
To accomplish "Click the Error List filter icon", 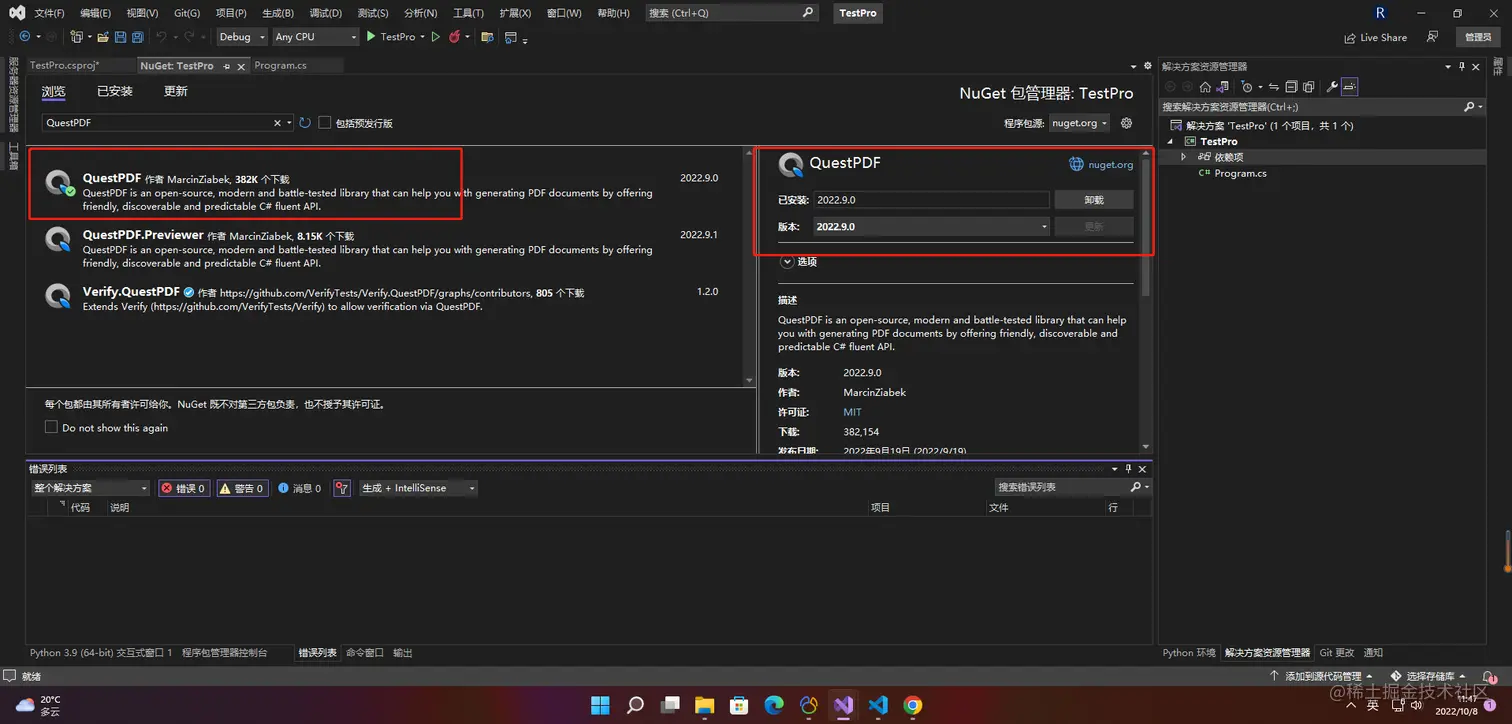I will point(342,488).
